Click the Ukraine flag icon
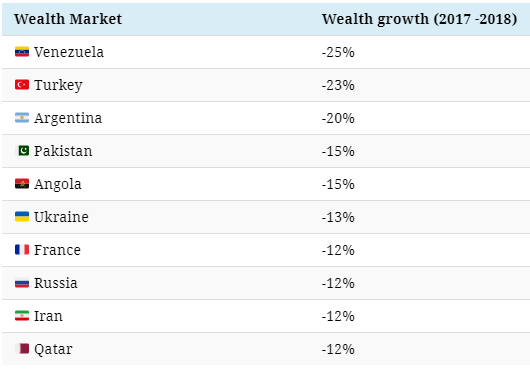Viewport: 530px width, 373px height. pyautogui.click(x=22, y=217)
